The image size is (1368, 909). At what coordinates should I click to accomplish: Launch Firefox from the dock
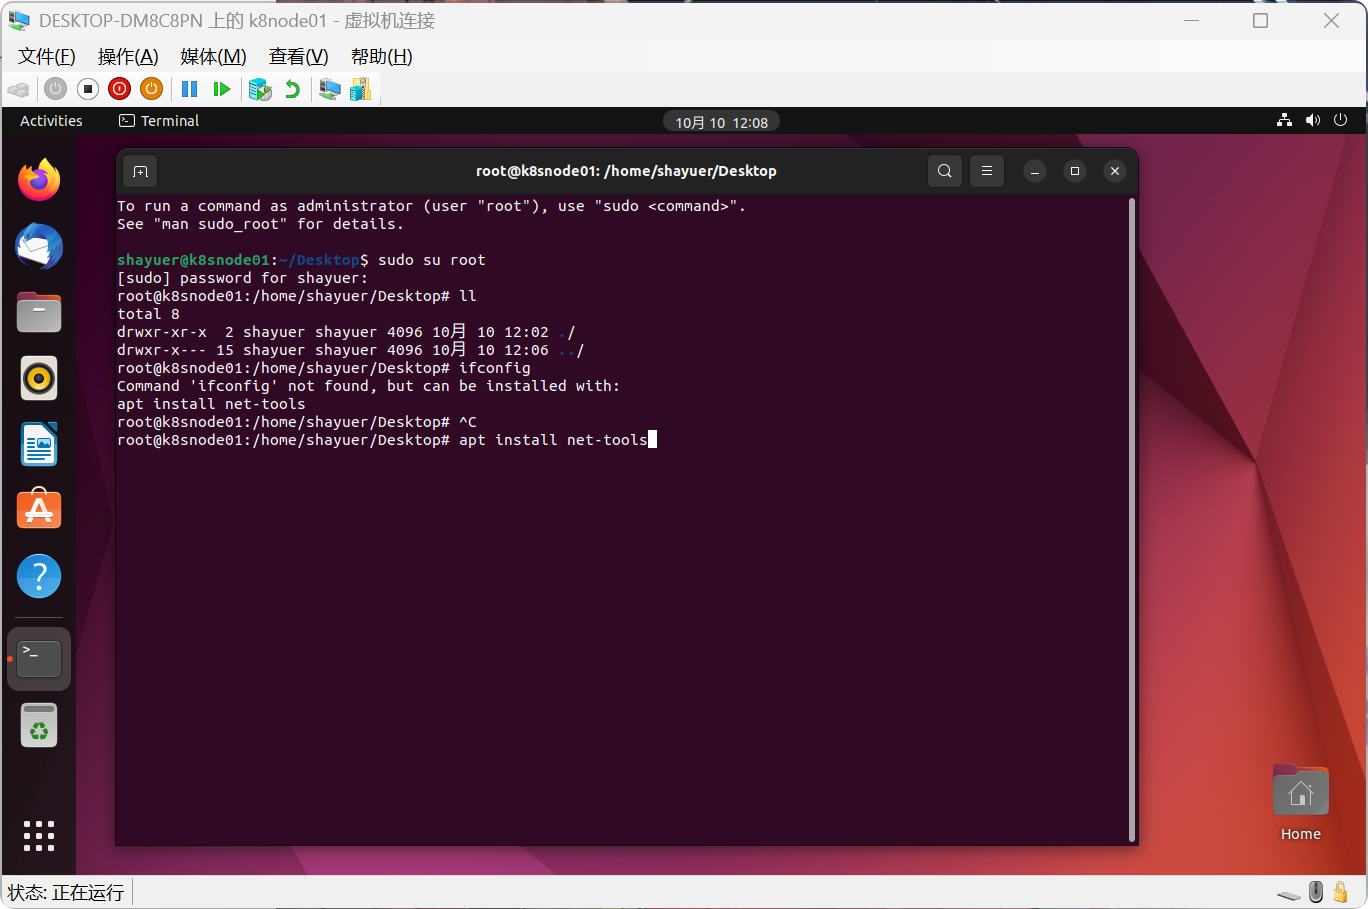[39, 180]
